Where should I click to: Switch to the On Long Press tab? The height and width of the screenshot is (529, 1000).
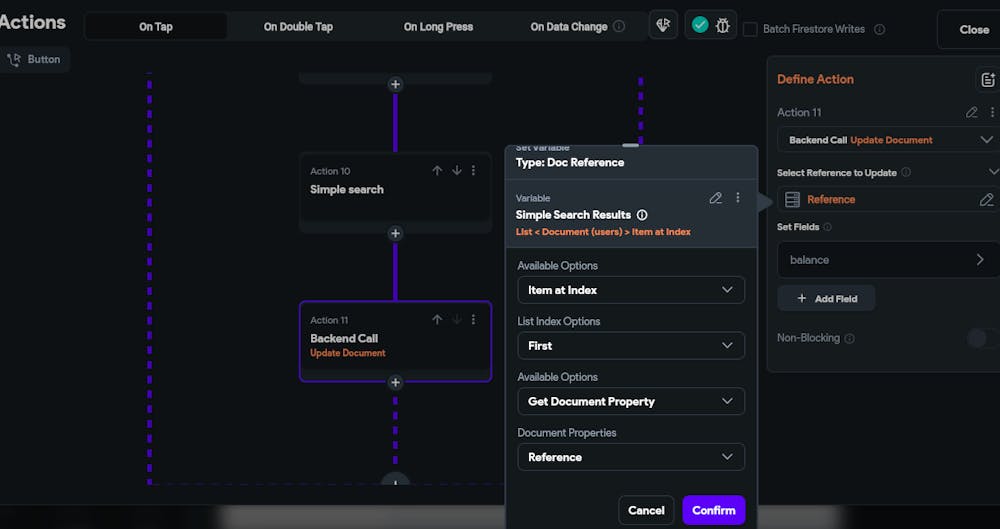[x=438, y=27]
